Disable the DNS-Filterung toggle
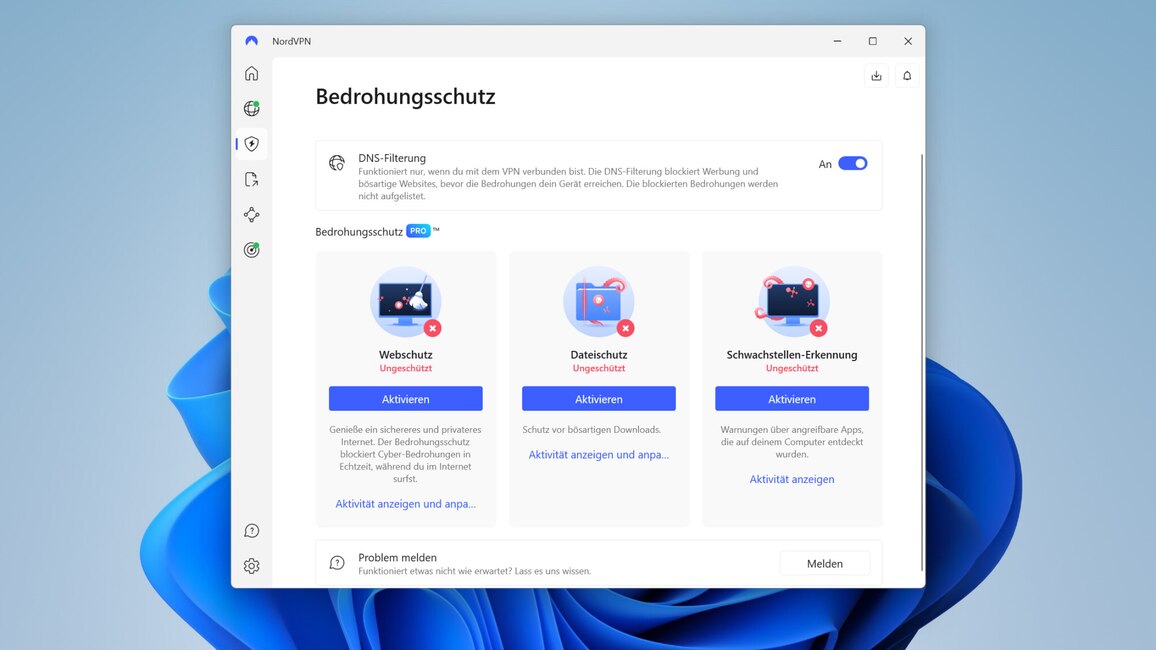The width and height of the screenshot is (1156, 650). click(x=853, y=162)
